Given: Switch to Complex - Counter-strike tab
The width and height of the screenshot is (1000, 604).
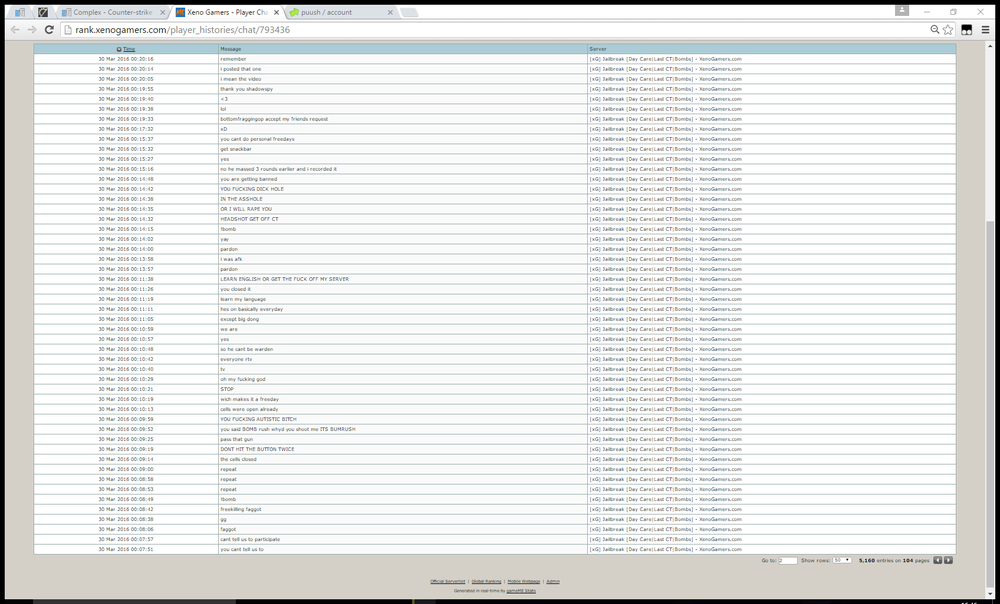Looking at the screenshot, I should pyautogui.click(x=112, y=12).
